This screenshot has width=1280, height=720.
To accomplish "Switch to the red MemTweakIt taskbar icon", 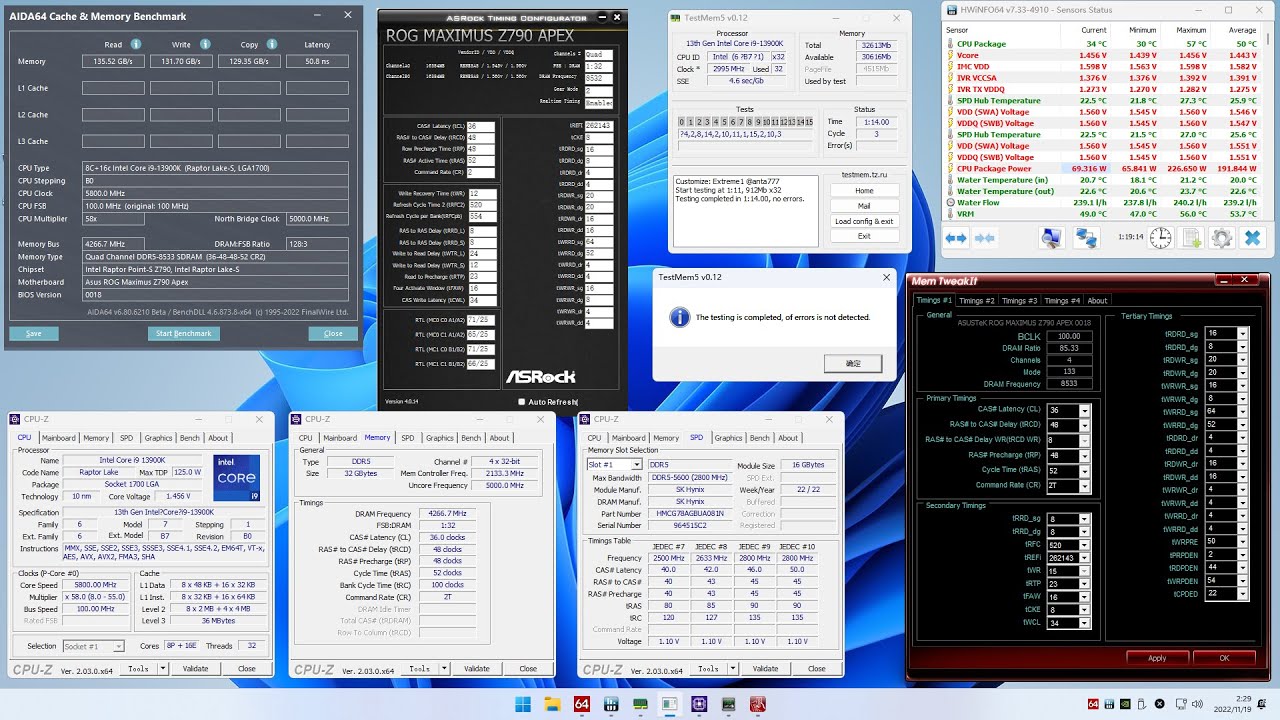I will point(758,704).
